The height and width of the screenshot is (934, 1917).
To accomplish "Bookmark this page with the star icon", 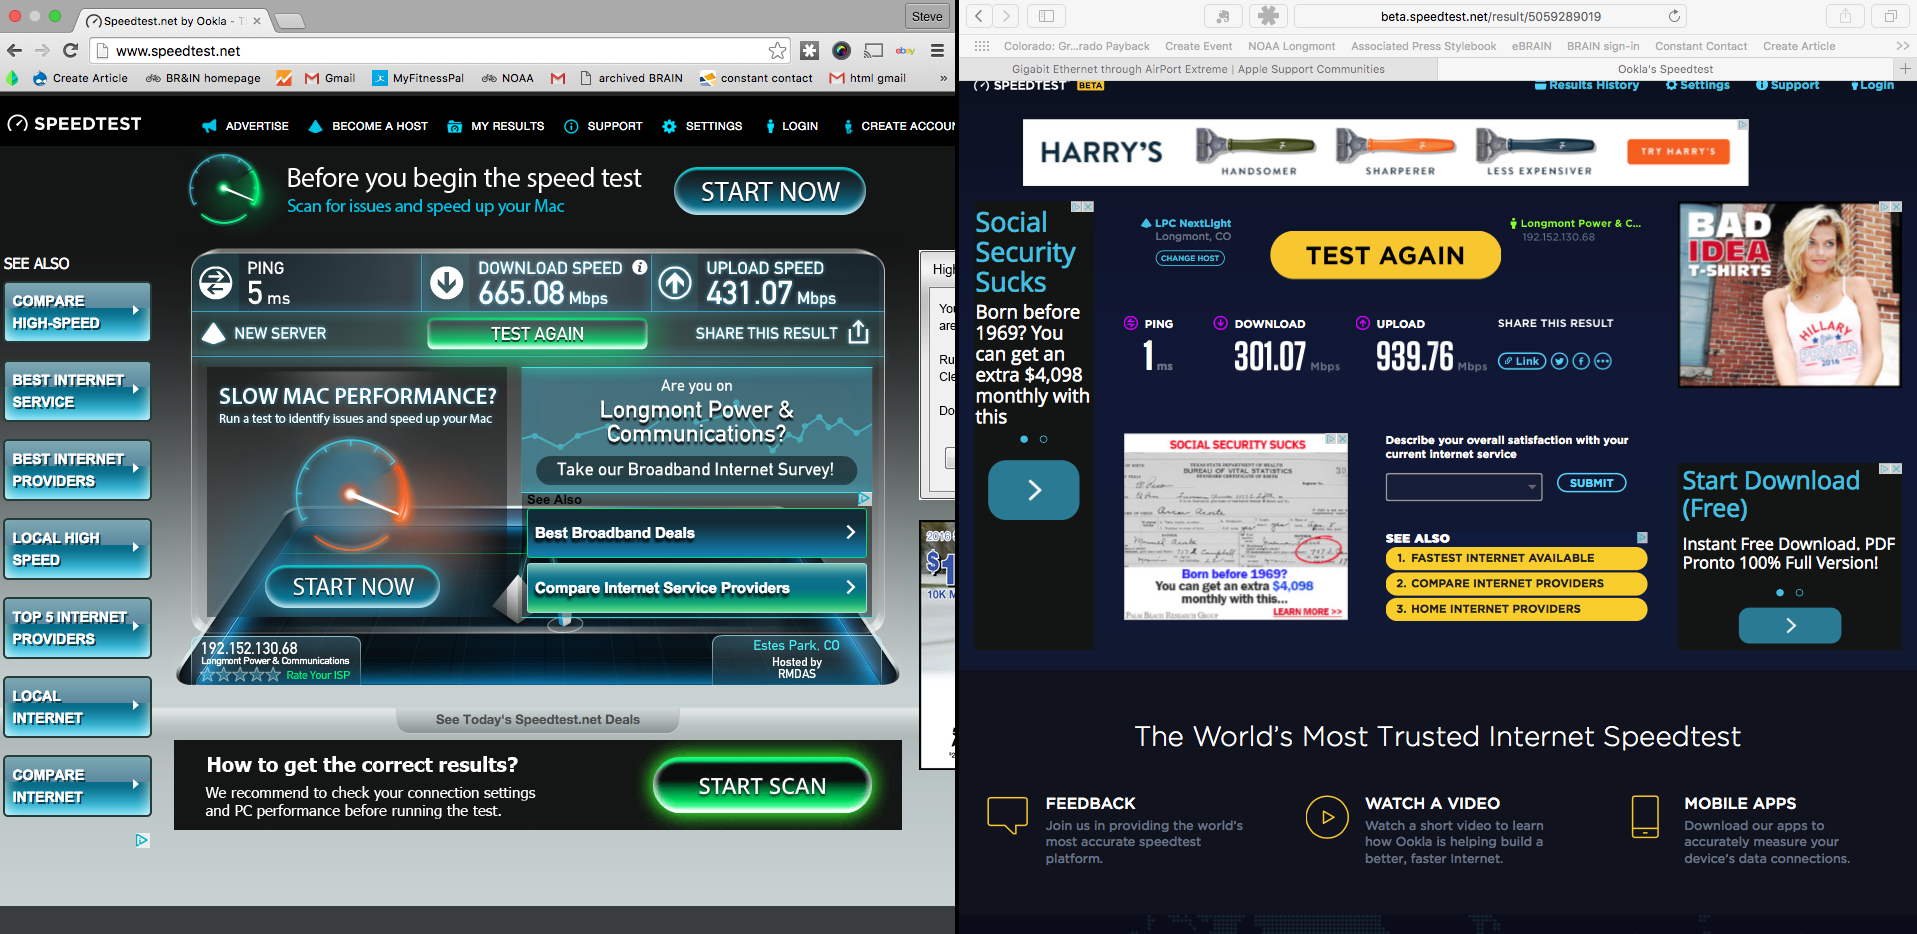I will (x=777, y=51).
